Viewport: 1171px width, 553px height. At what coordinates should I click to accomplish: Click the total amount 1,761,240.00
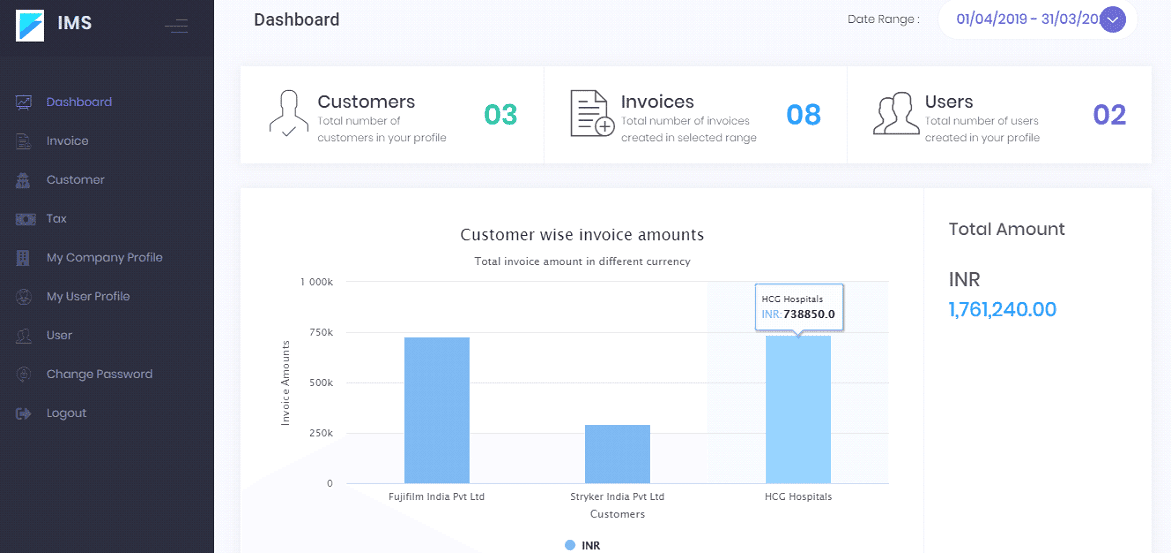[x=1002, y=309]
